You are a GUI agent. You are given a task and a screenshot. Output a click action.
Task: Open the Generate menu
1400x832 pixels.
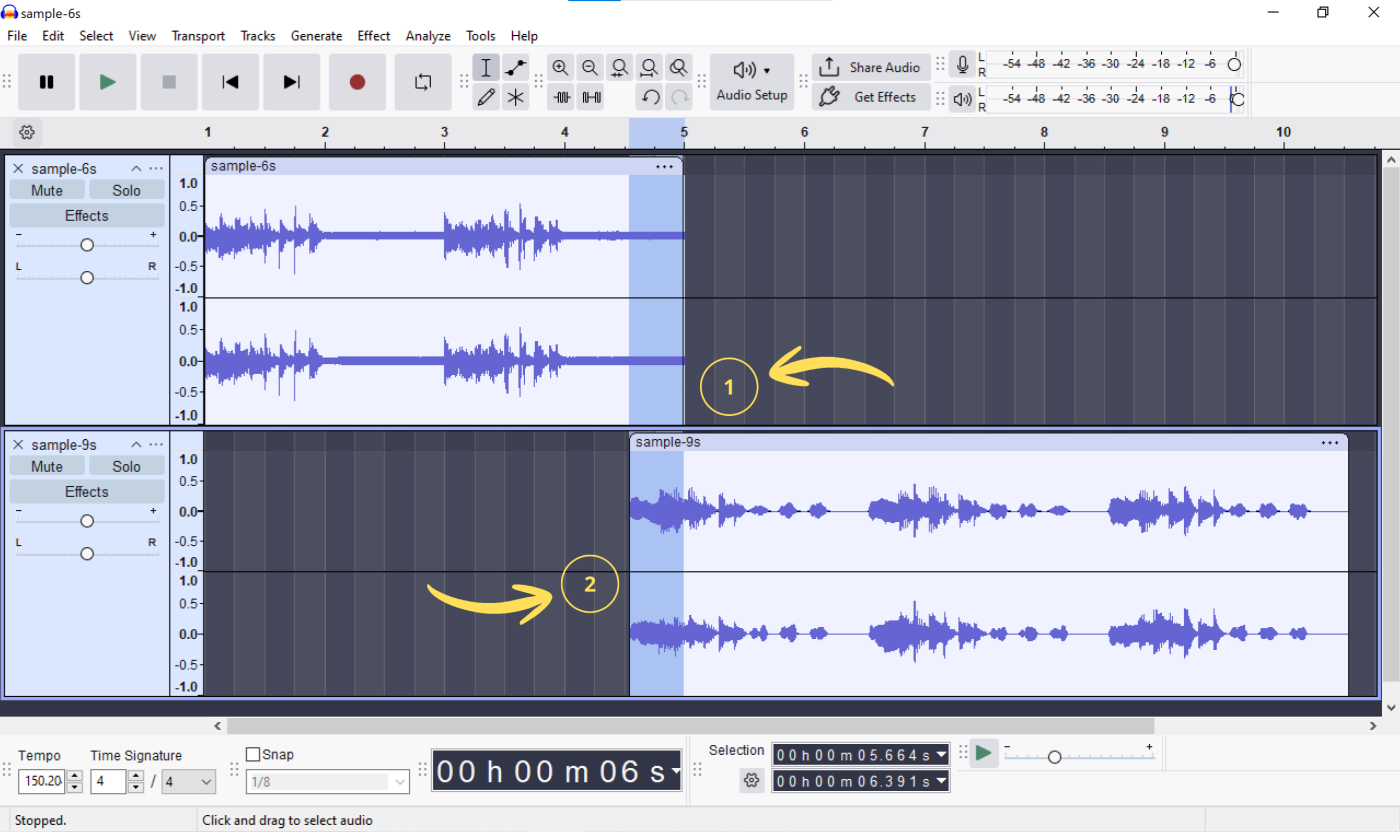click(316, 35)
